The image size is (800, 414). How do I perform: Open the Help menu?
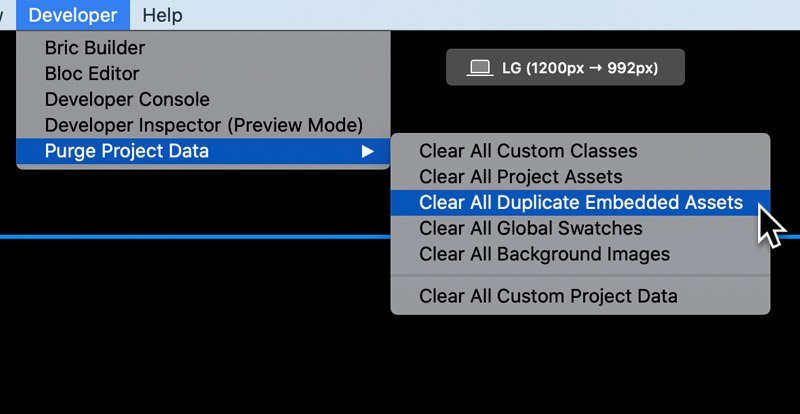coord(162,15)
